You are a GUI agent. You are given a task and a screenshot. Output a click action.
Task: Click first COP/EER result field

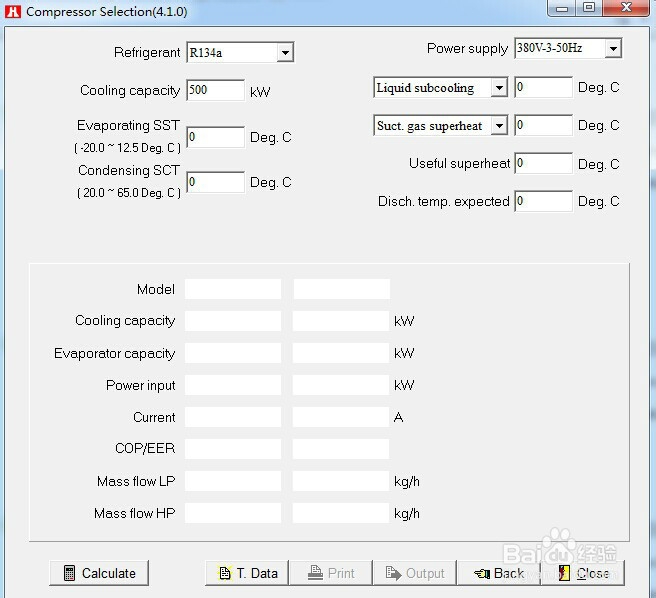pyautogui.click(x=233, y=449)
